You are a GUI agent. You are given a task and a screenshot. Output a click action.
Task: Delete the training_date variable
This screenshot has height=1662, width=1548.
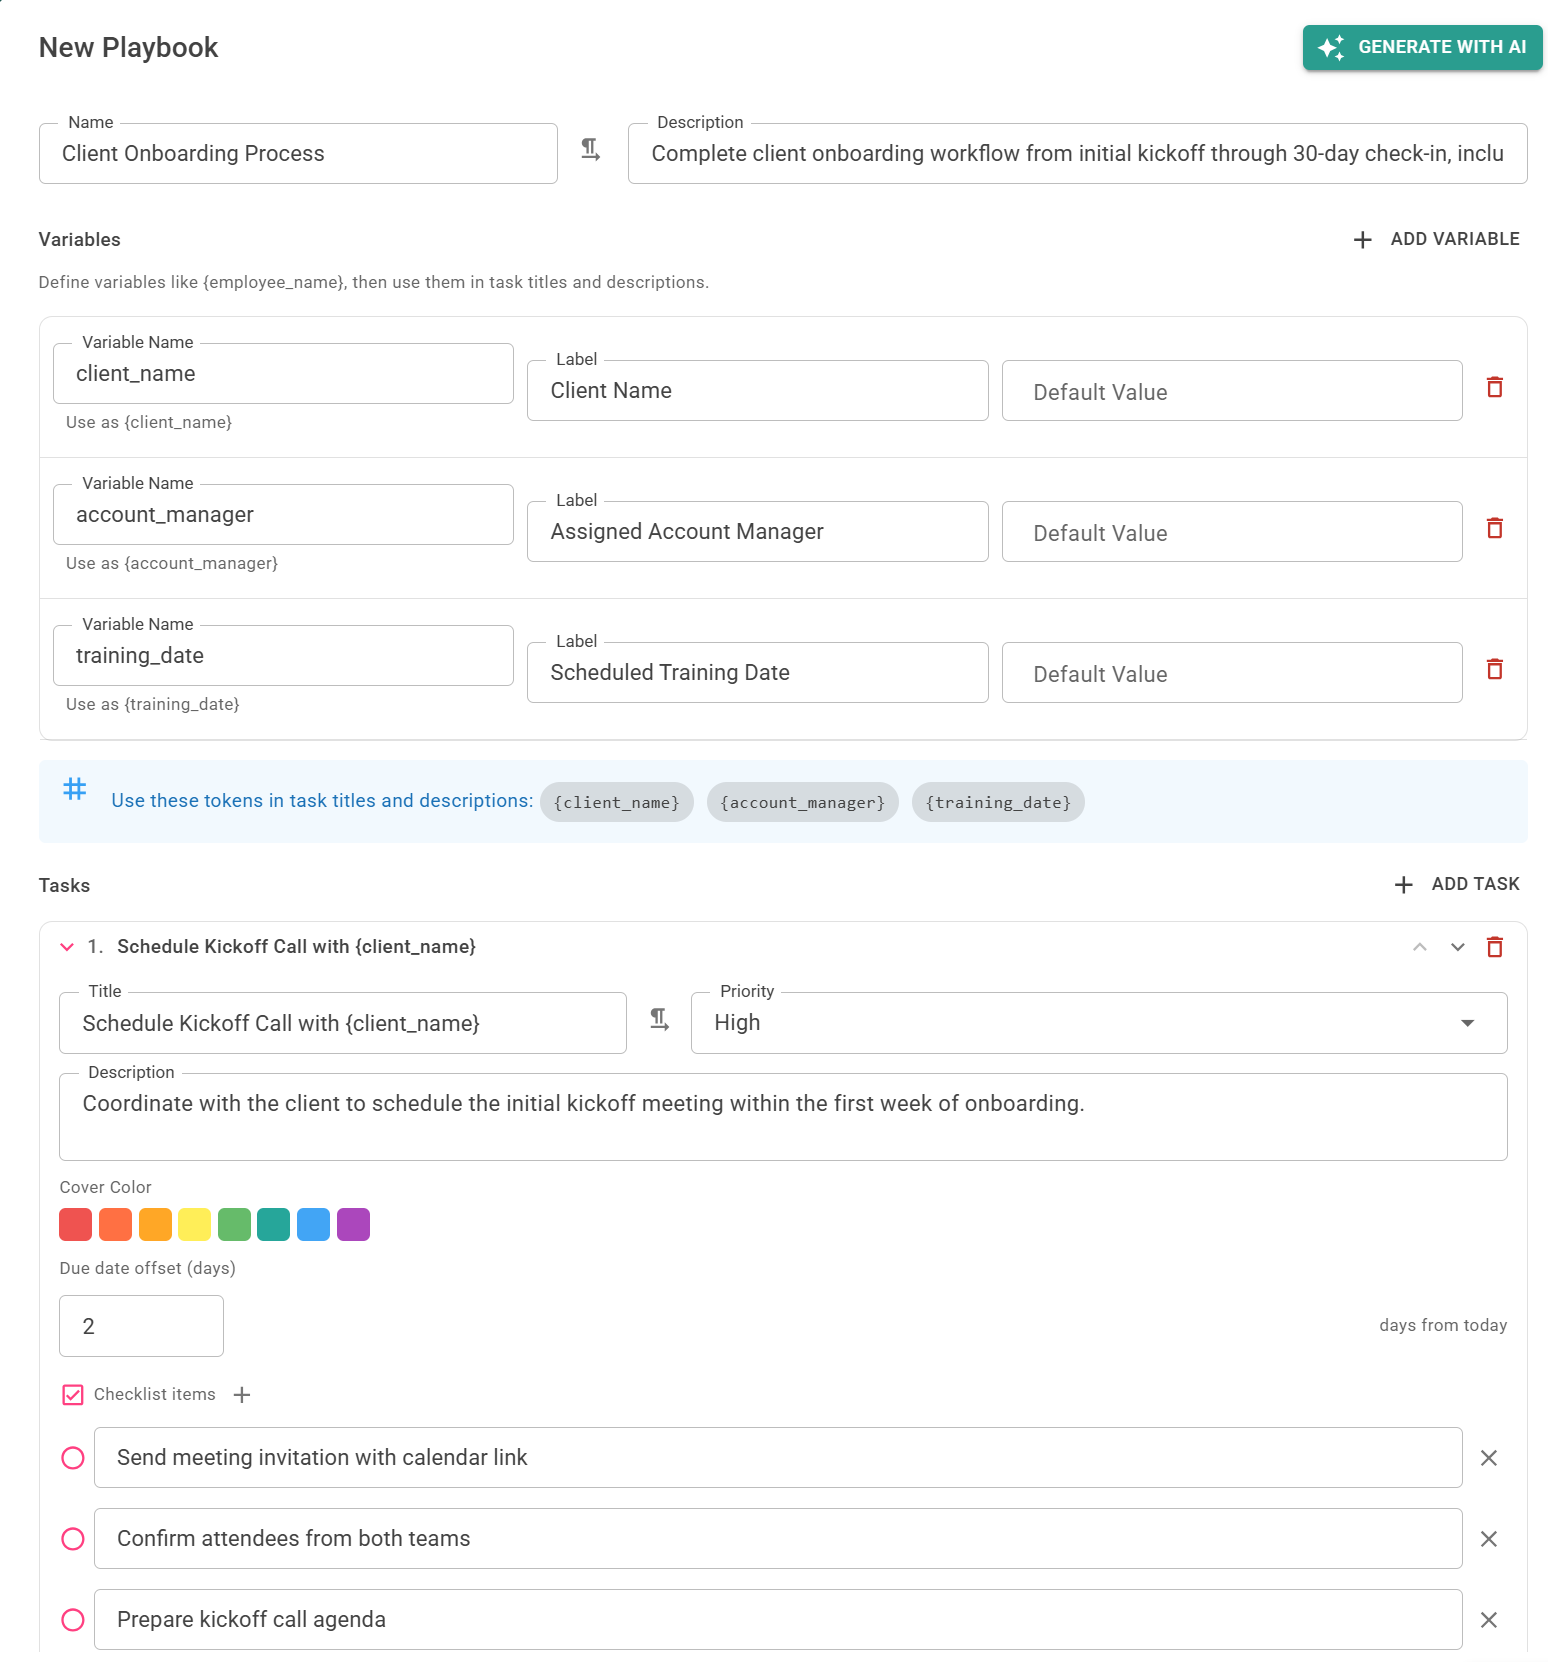click(1495, 669)
